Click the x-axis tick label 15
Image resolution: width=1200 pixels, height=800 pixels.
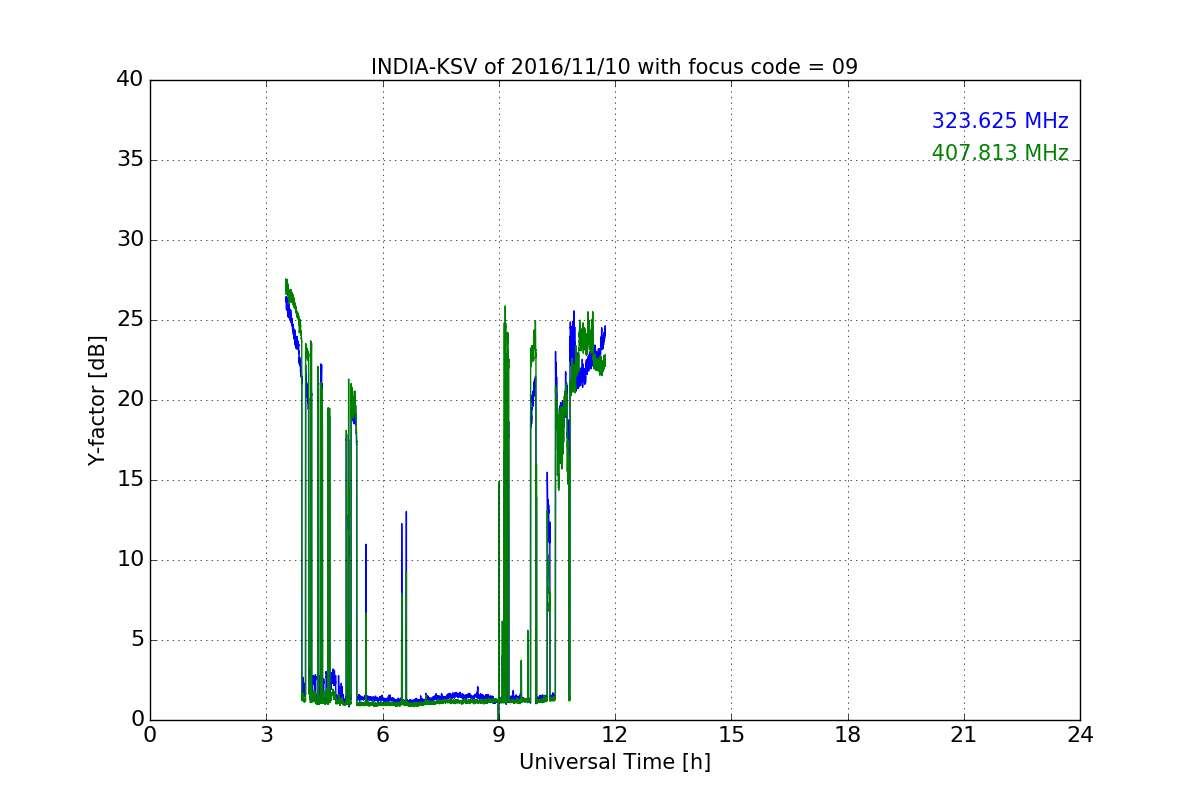pyautogui.click(x=731, y=735)
